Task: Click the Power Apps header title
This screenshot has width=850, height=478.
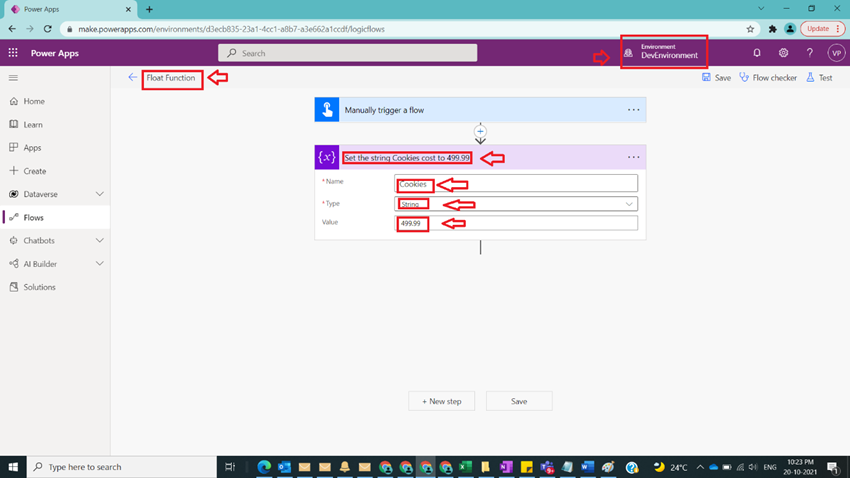Action: [55, 53]
